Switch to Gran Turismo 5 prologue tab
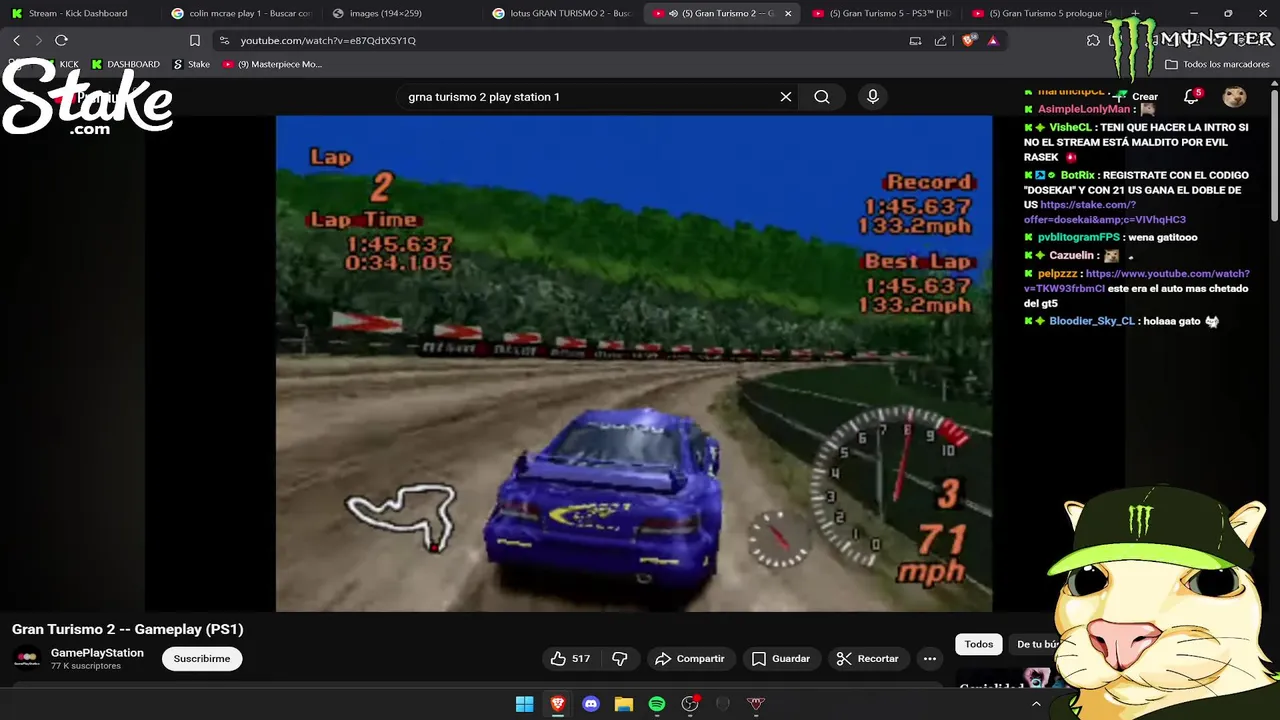 click(1040, 13)
